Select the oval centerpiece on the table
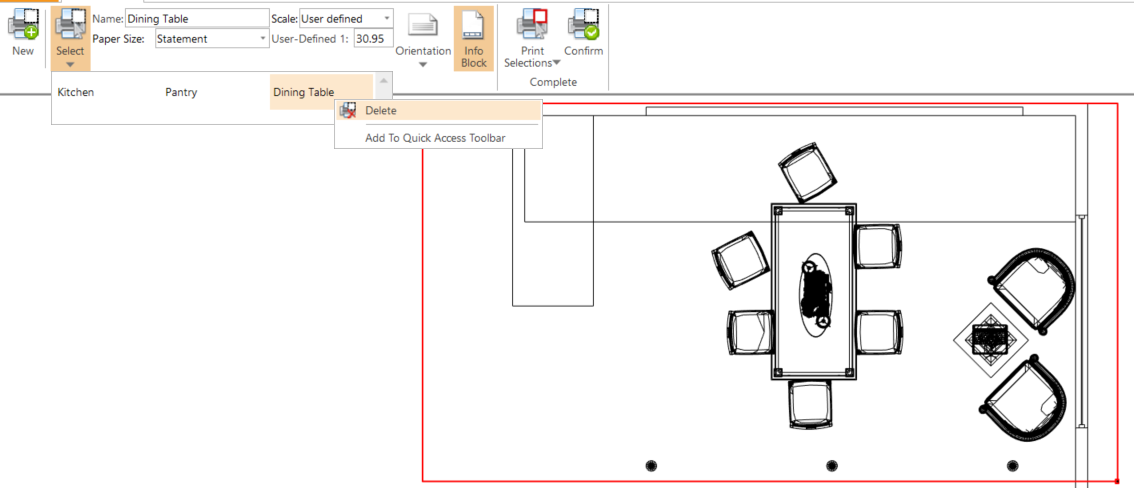This screenshot has width=1134, height=488. coord(815,295)
